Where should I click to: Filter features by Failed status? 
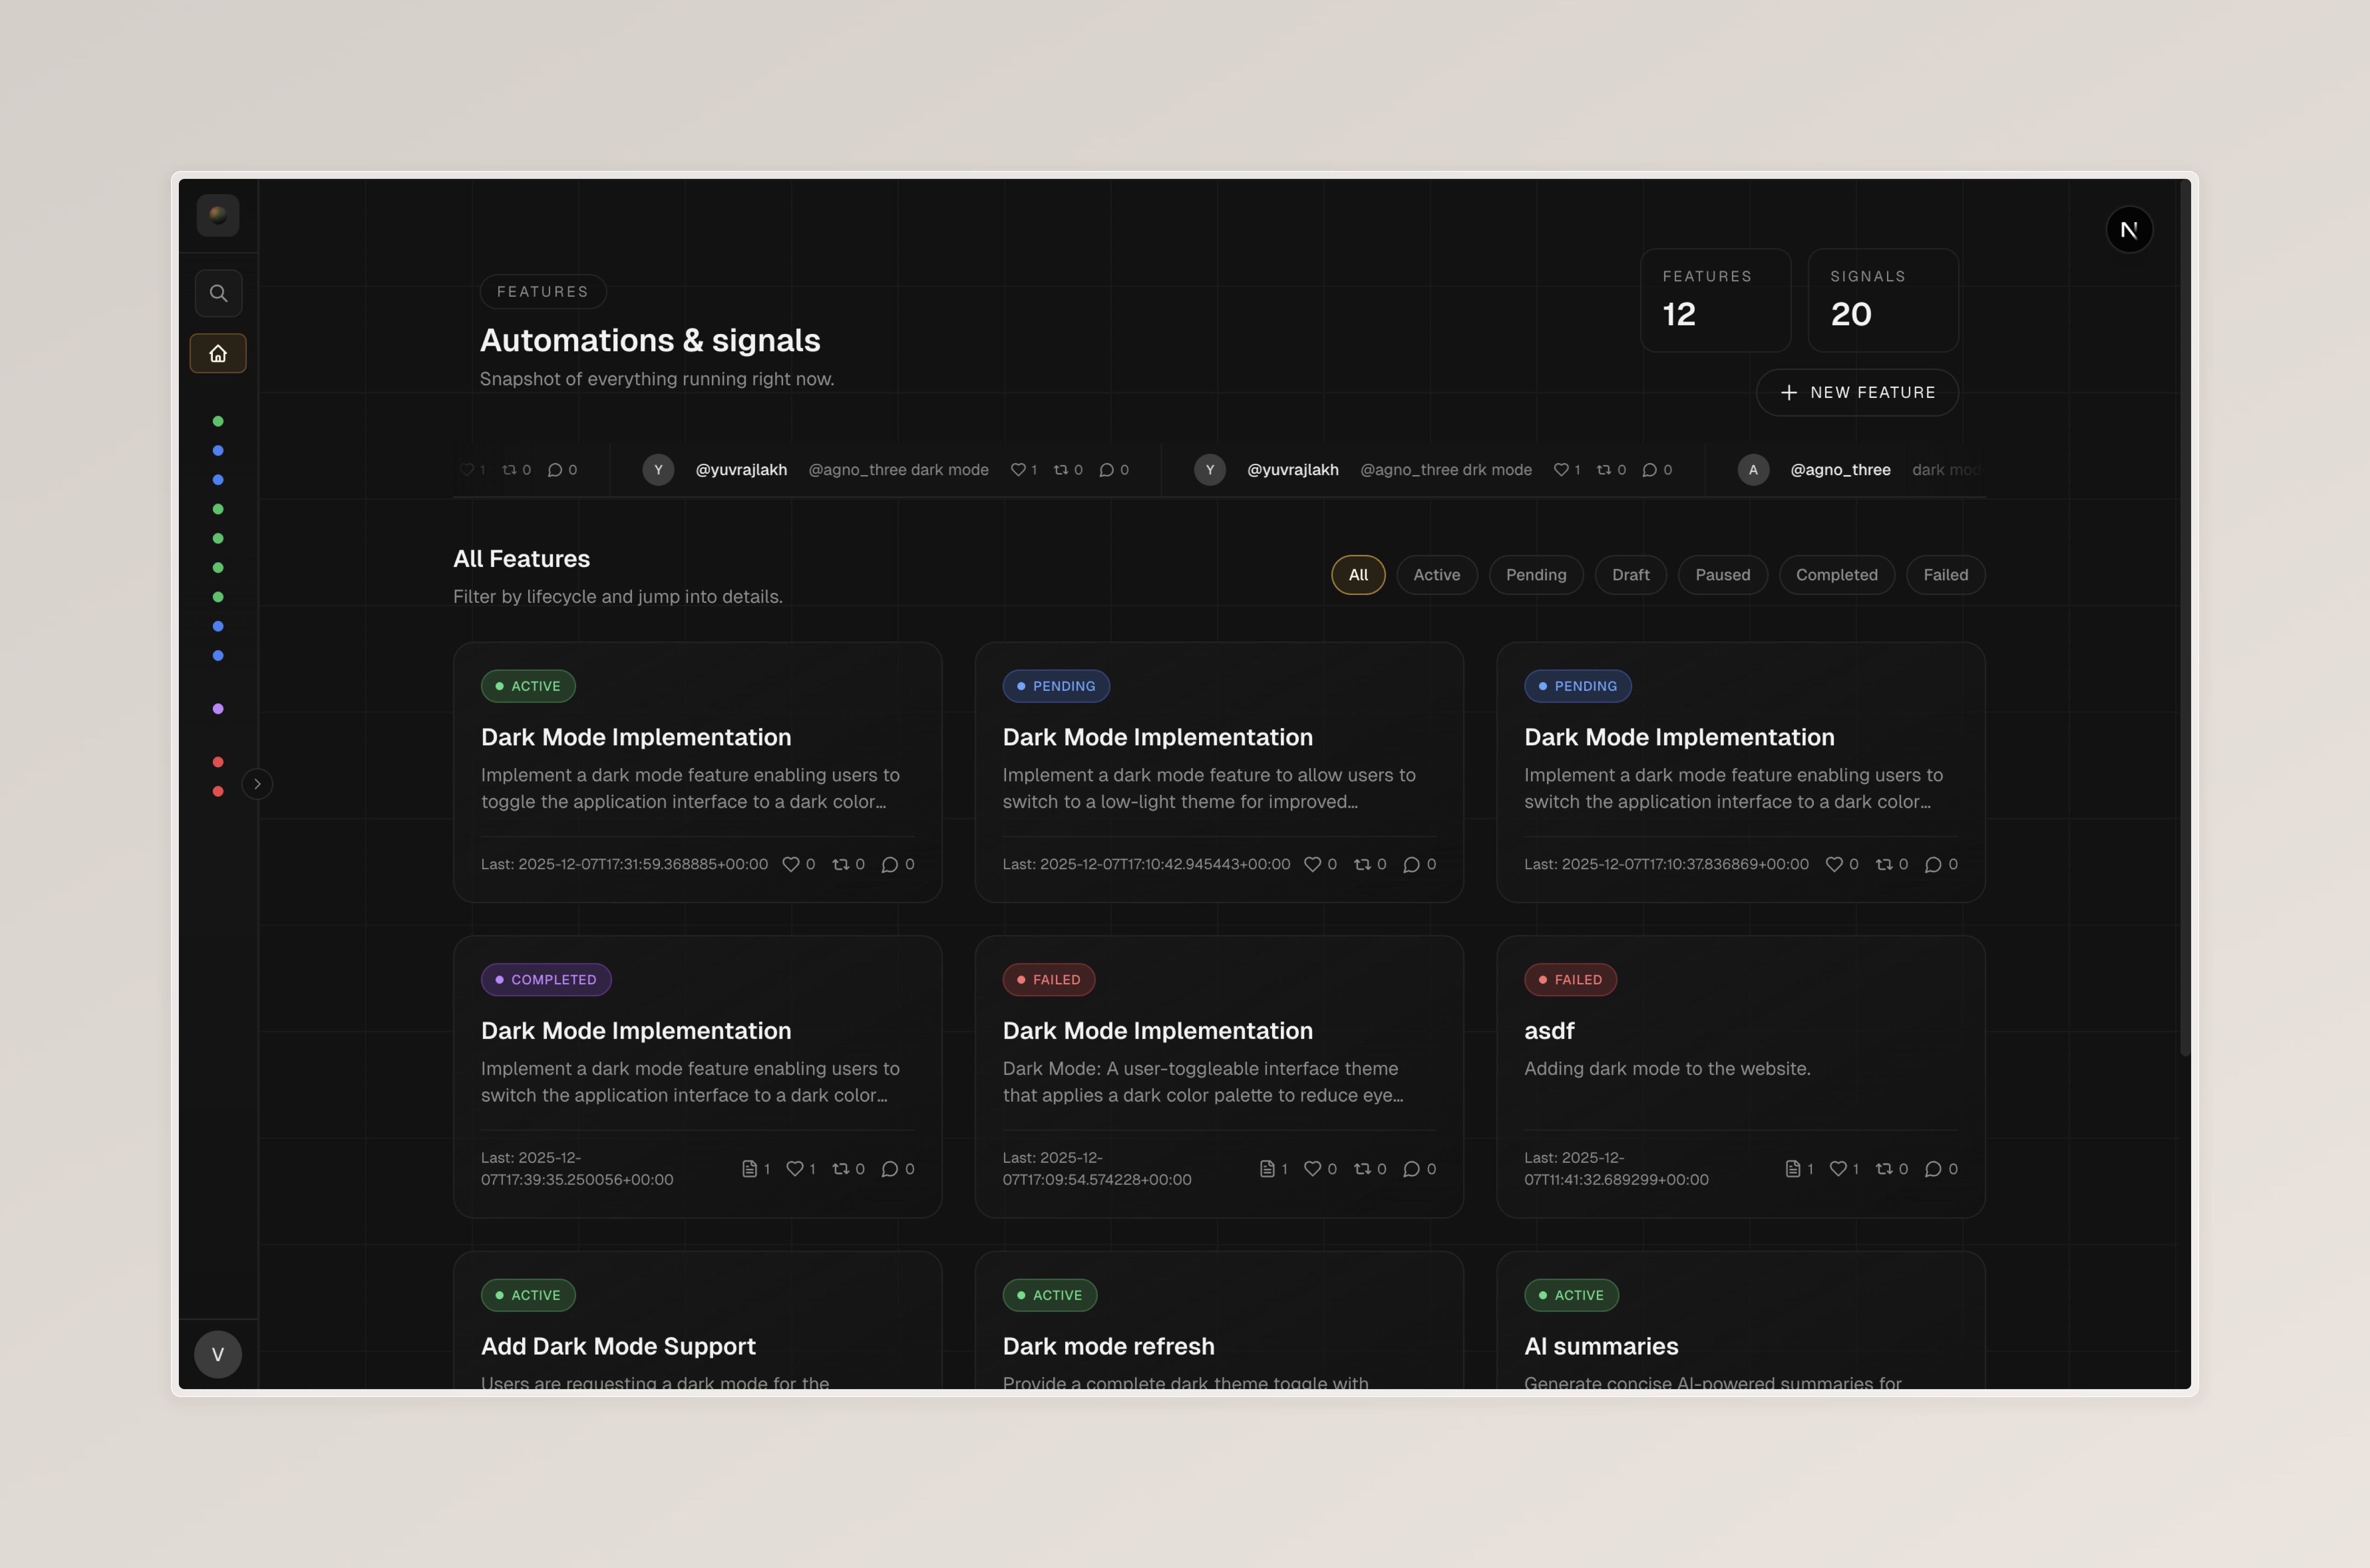1945,575
